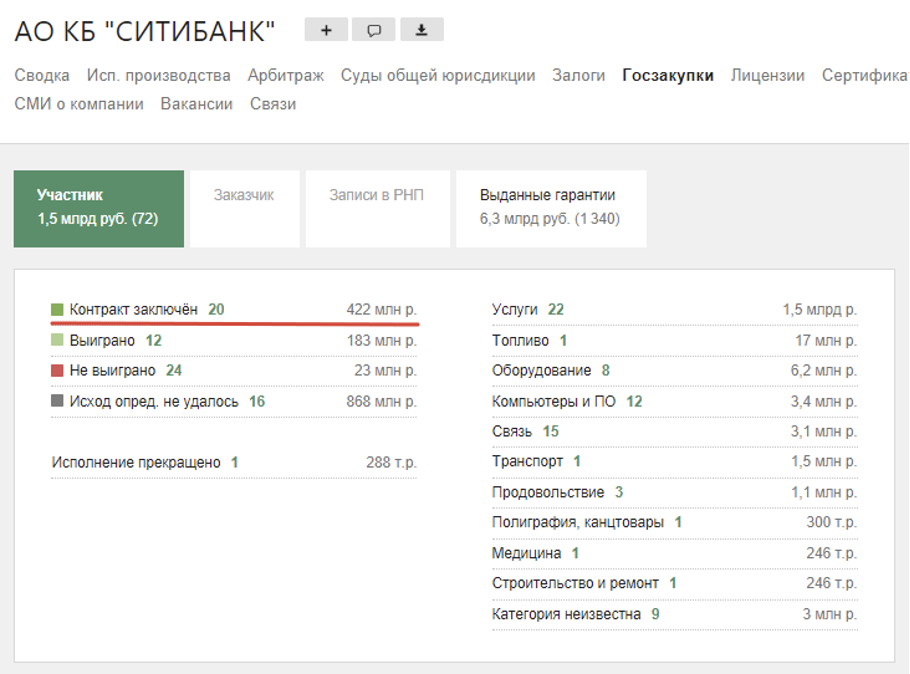
Task: Click the Услуги category link
Action: point(516,309)
